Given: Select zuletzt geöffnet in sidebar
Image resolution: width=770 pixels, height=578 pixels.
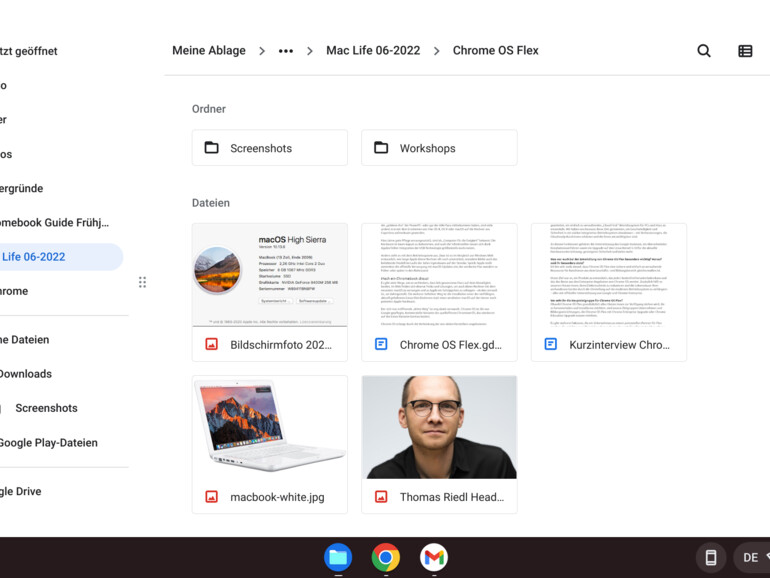Looking at the screenshot, I should [28, 51].
